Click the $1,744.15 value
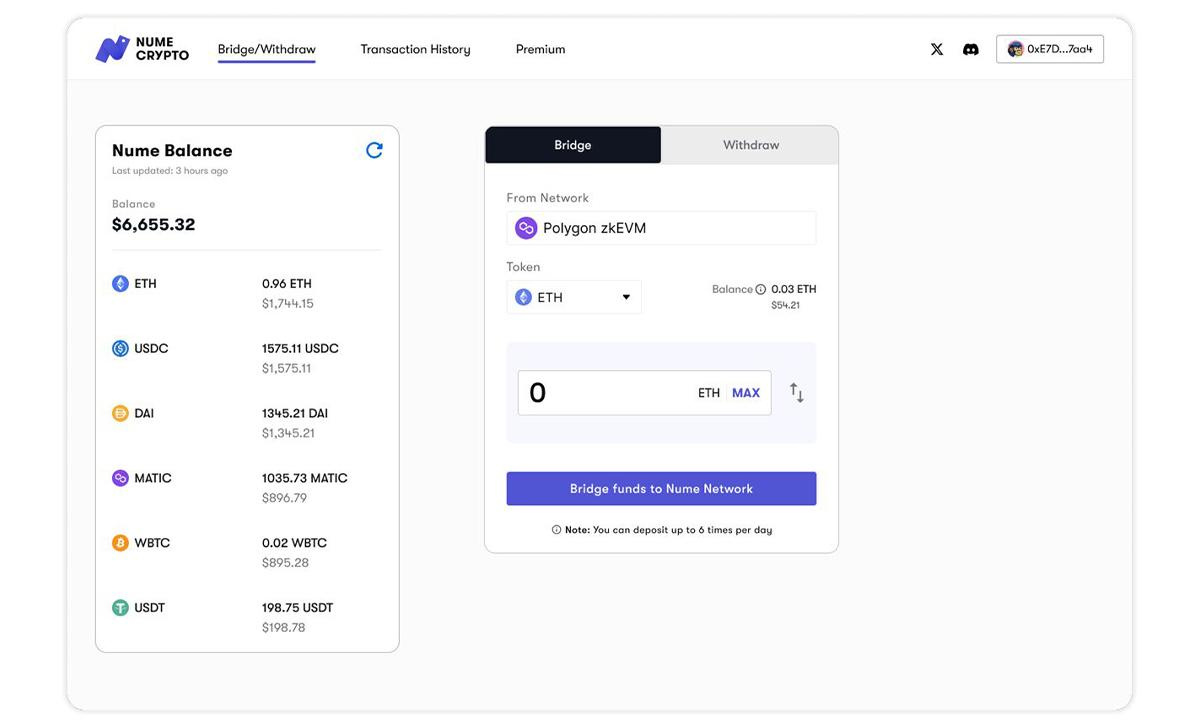 288,304
